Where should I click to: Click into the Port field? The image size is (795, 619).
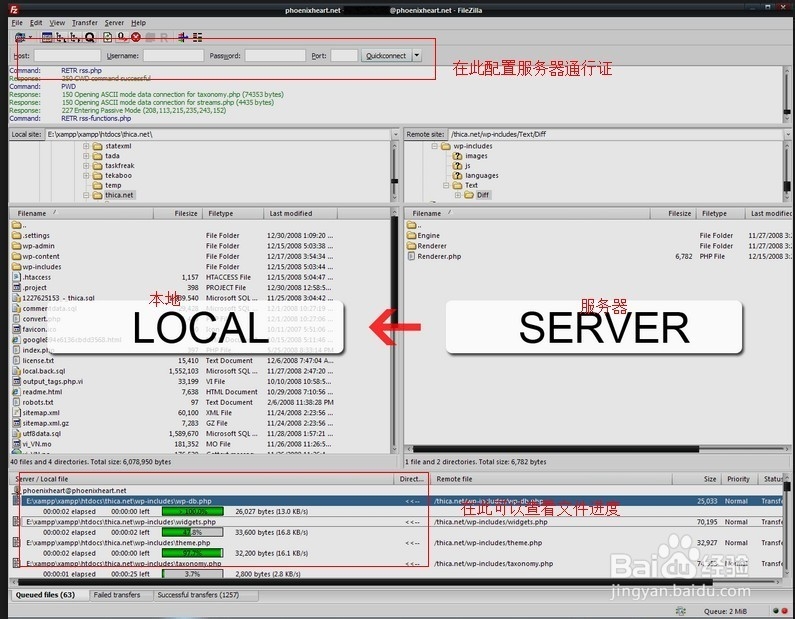point(344,56)
